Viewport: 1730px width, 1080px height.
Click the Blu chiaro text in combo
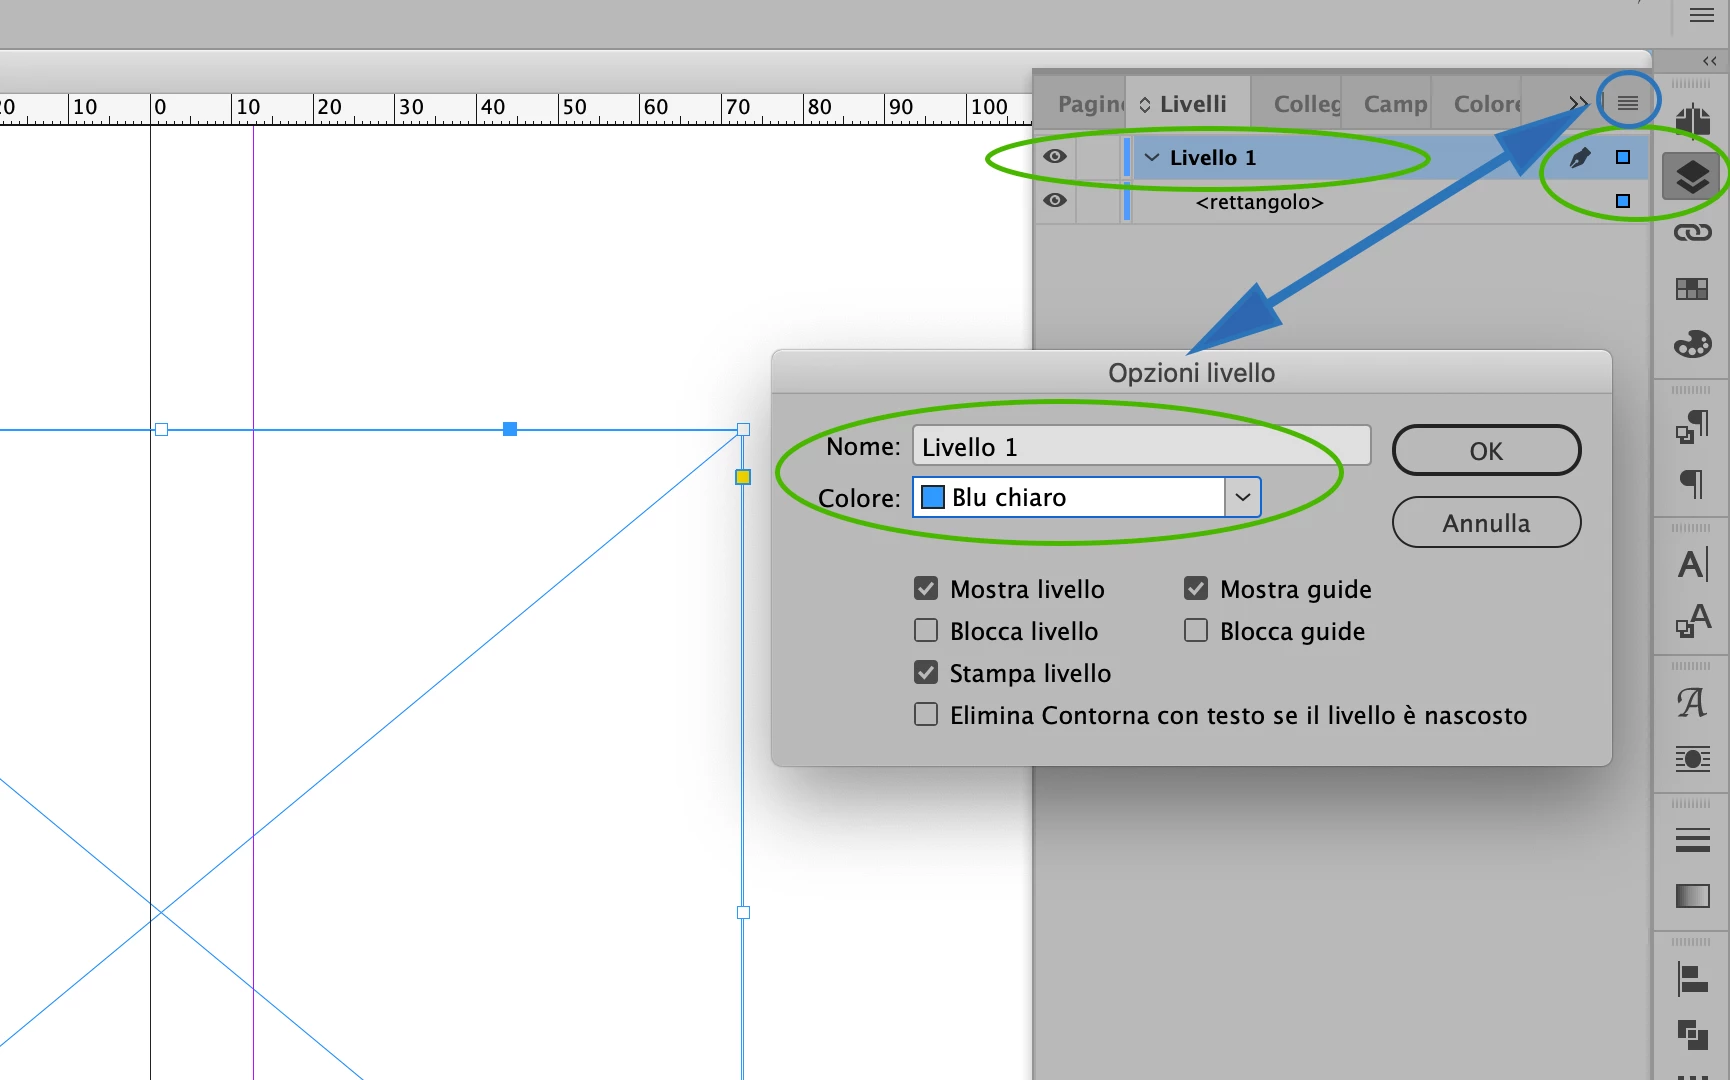[1009, 497]
